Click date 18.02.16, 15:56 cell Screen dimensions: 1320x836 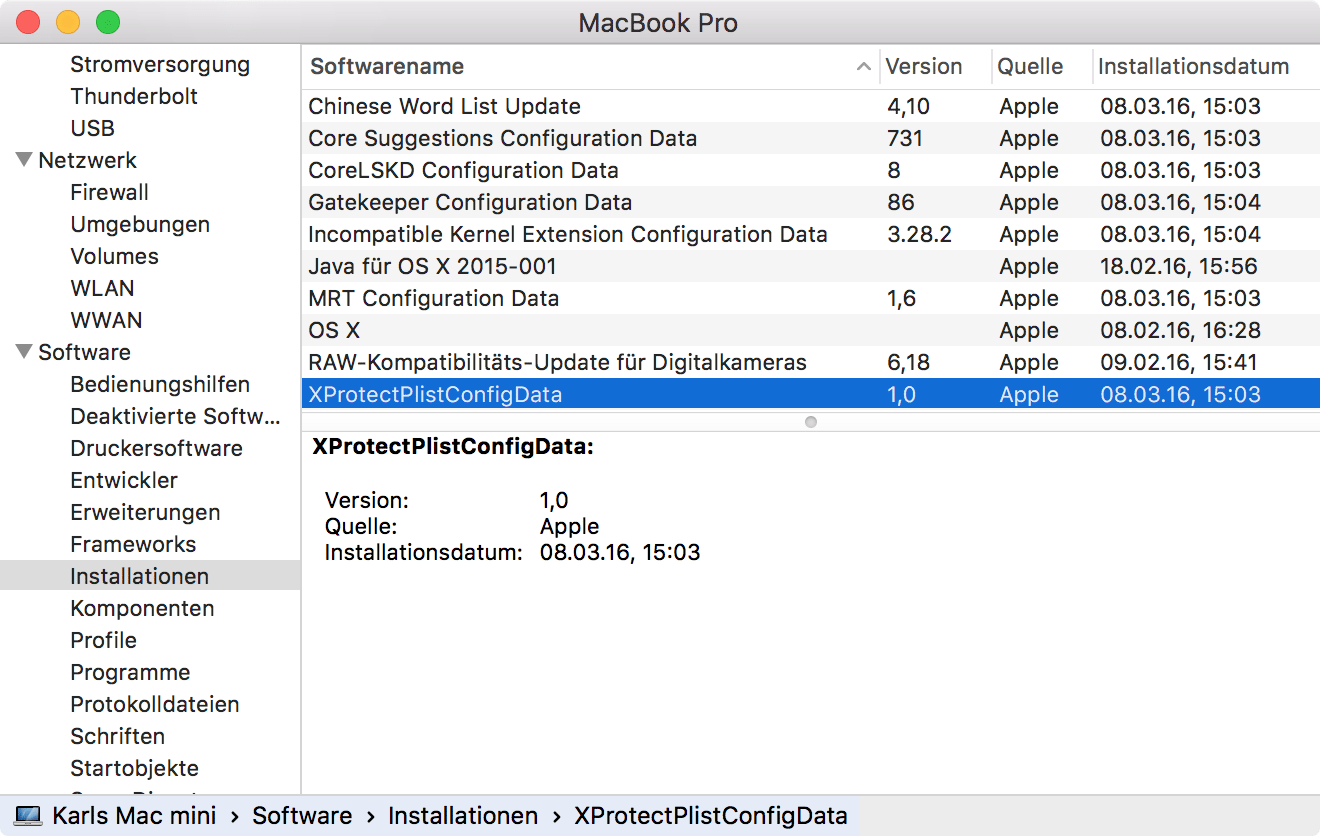pyautogui.click(x=1179, y=266)
